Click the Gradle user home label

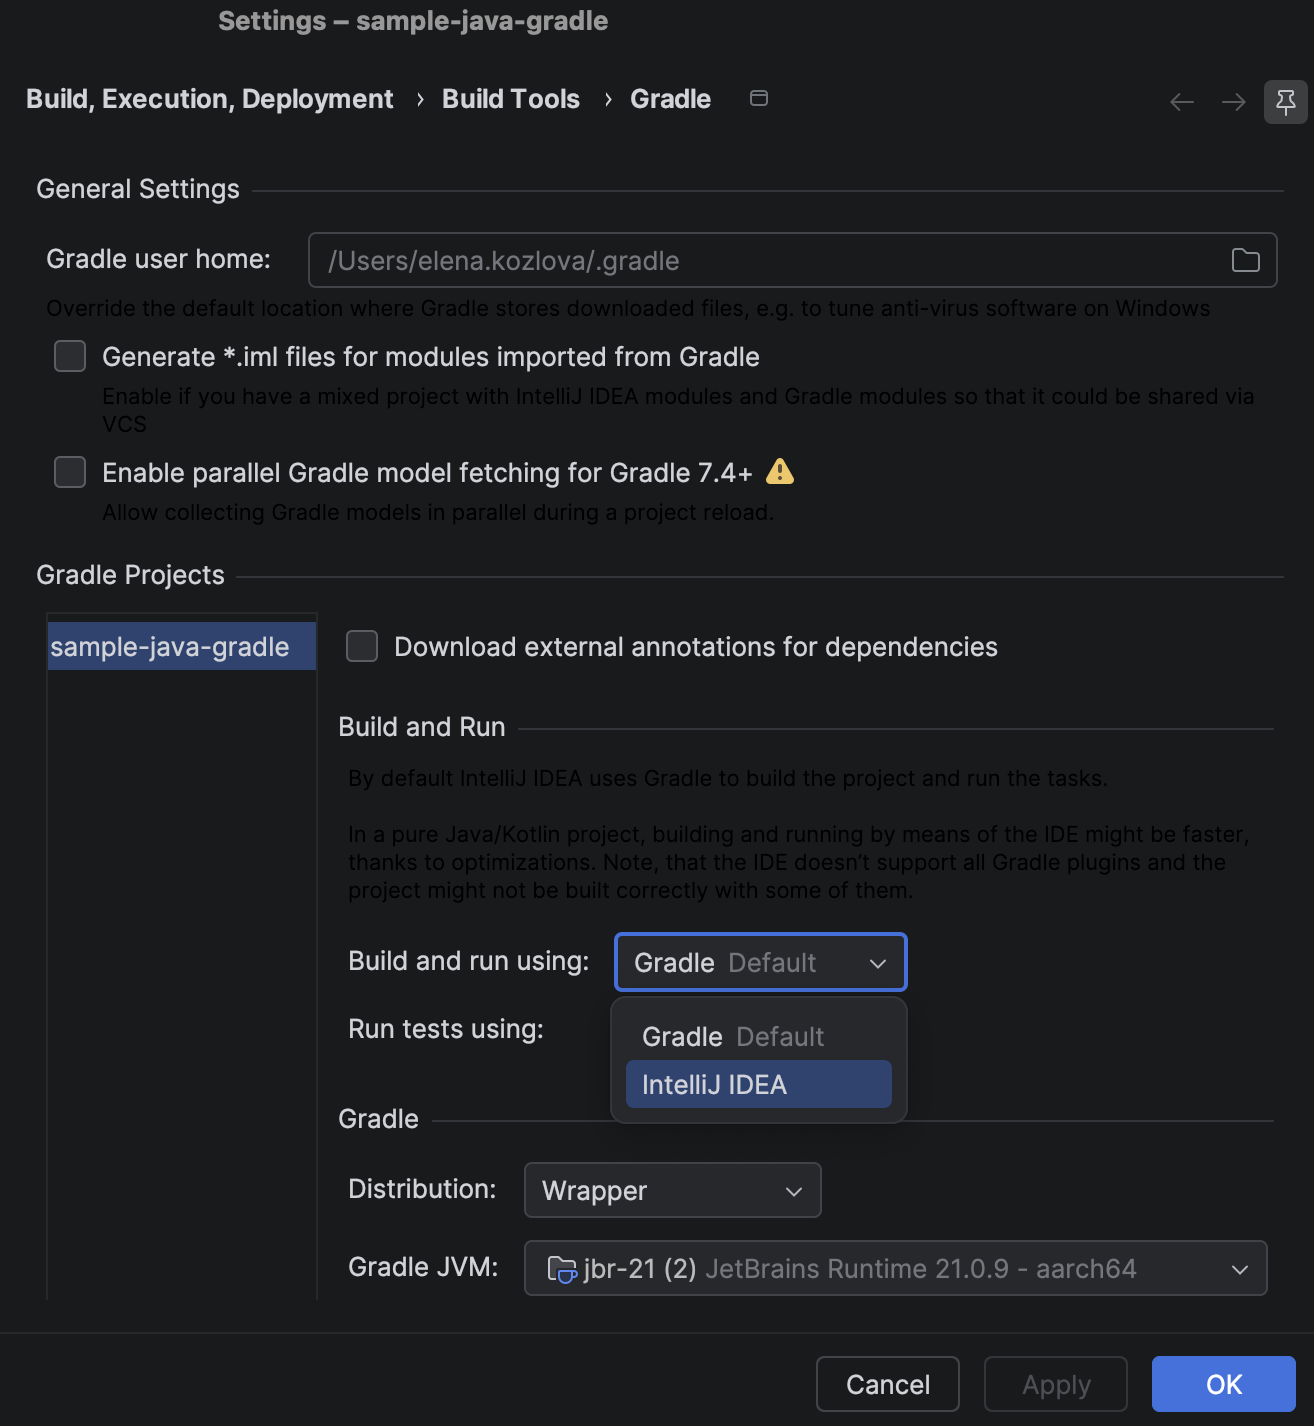click(158, 259)
